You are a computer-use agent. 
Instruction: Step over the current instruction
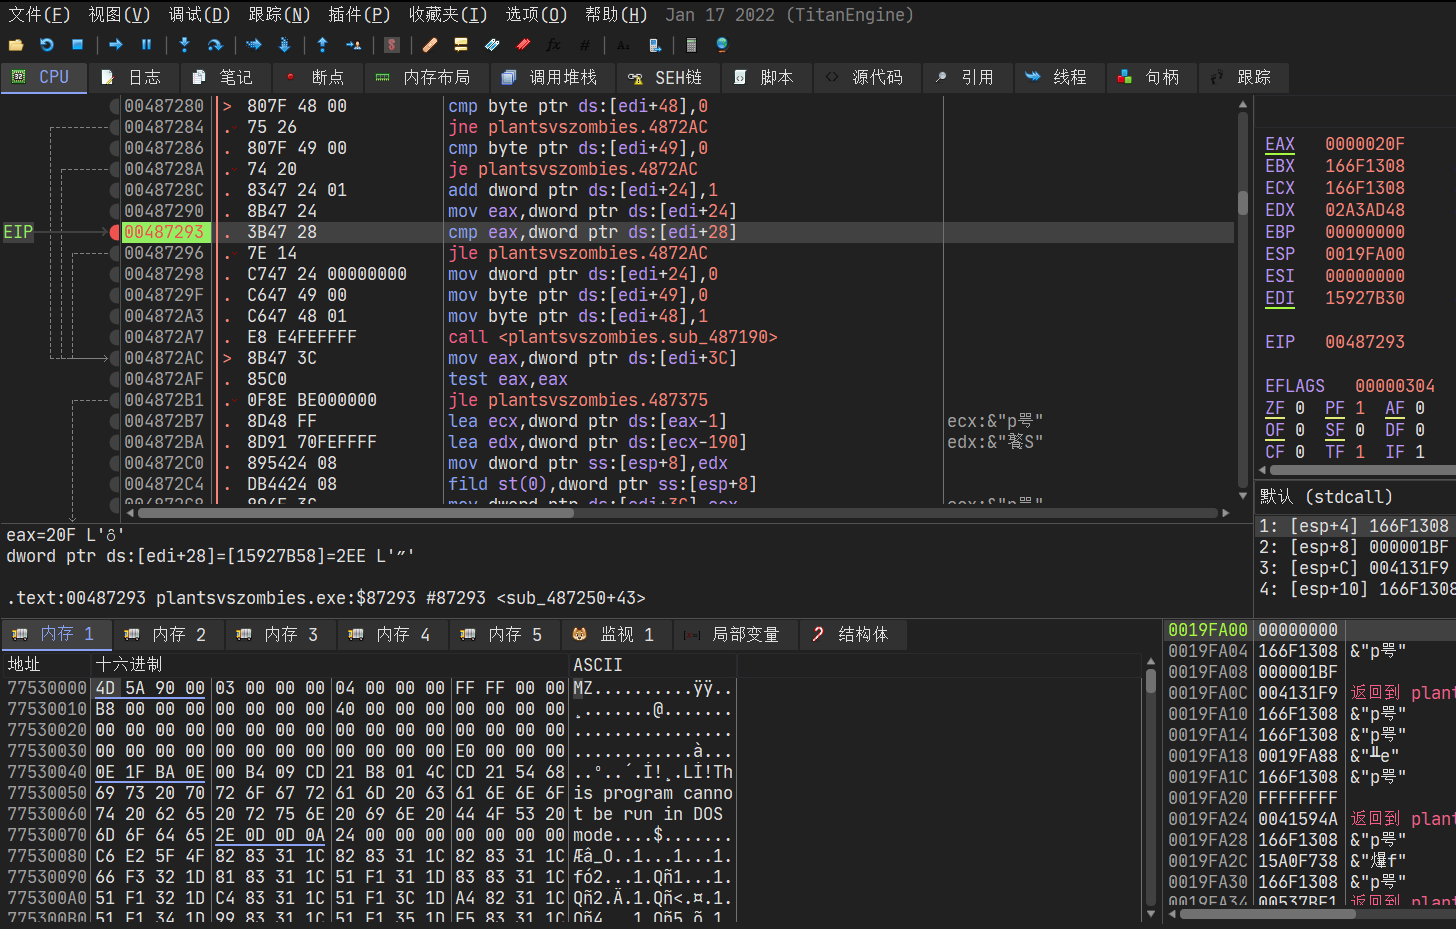pos(215,45)
